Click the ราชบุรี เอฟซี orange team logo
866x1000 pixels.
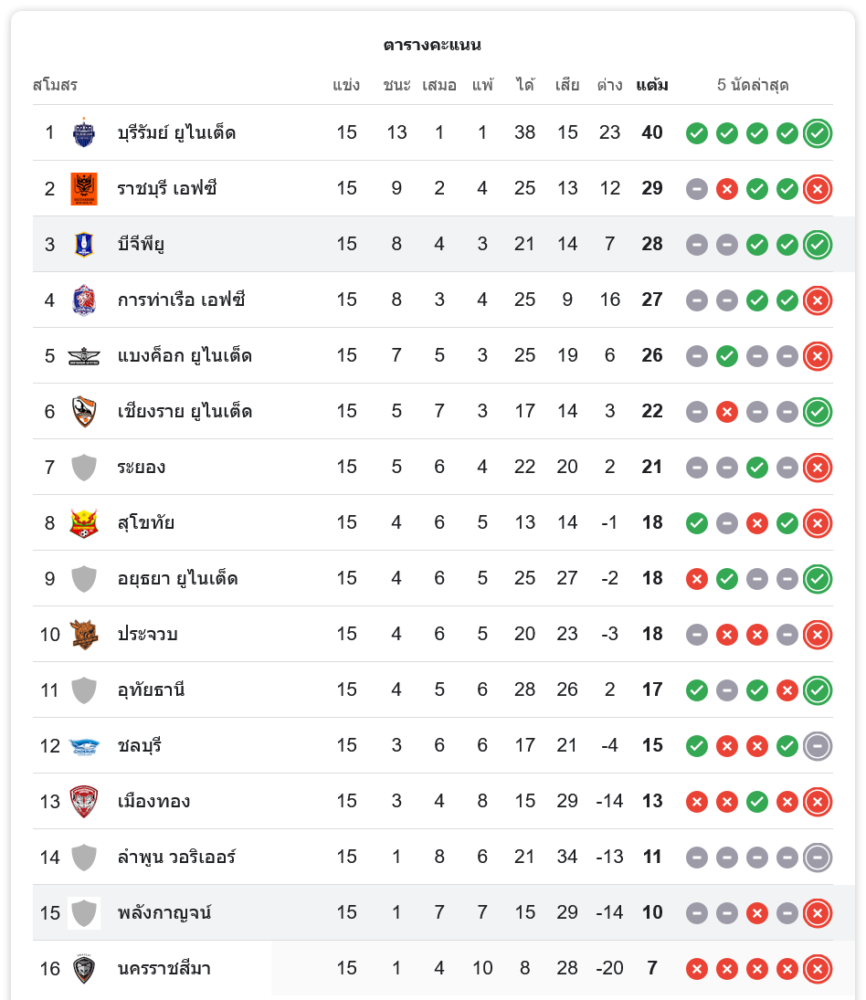point(84,188)
